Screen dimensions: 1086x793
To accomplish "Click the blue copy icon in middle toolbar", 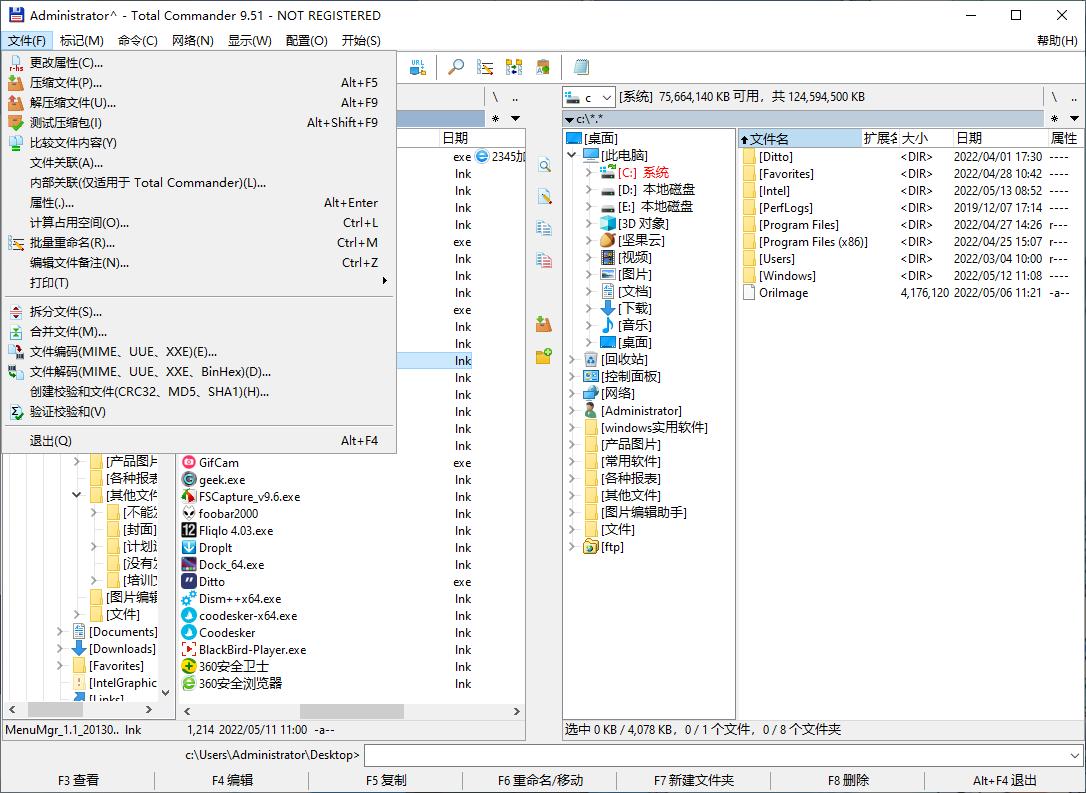I will point(544,227).
